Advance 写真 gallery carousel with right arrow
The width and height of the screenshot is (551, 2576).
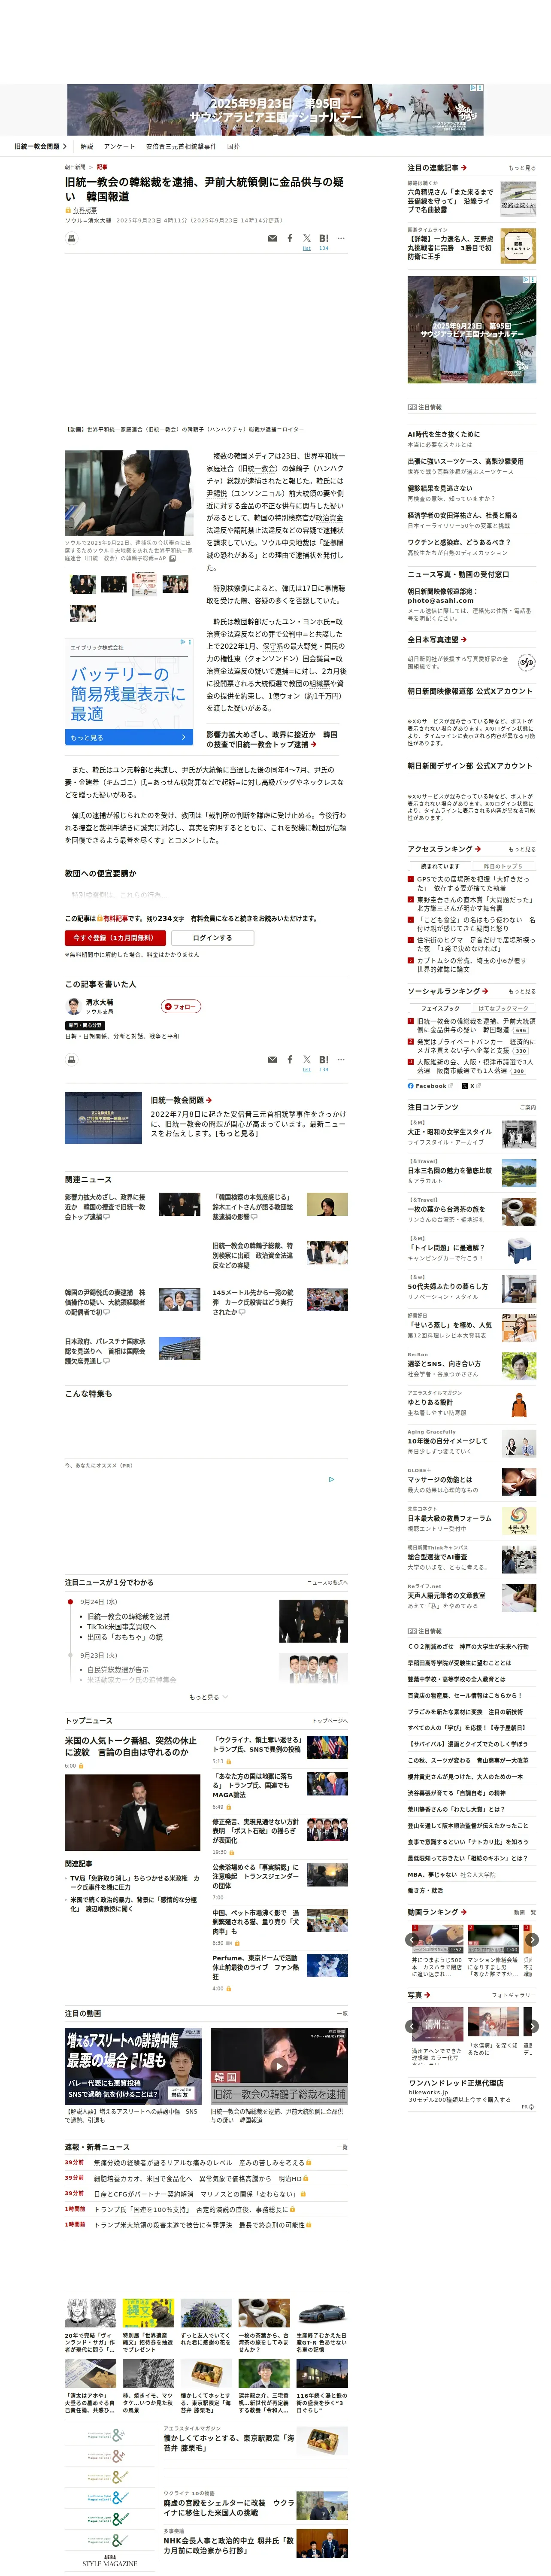coord(532,2026)
